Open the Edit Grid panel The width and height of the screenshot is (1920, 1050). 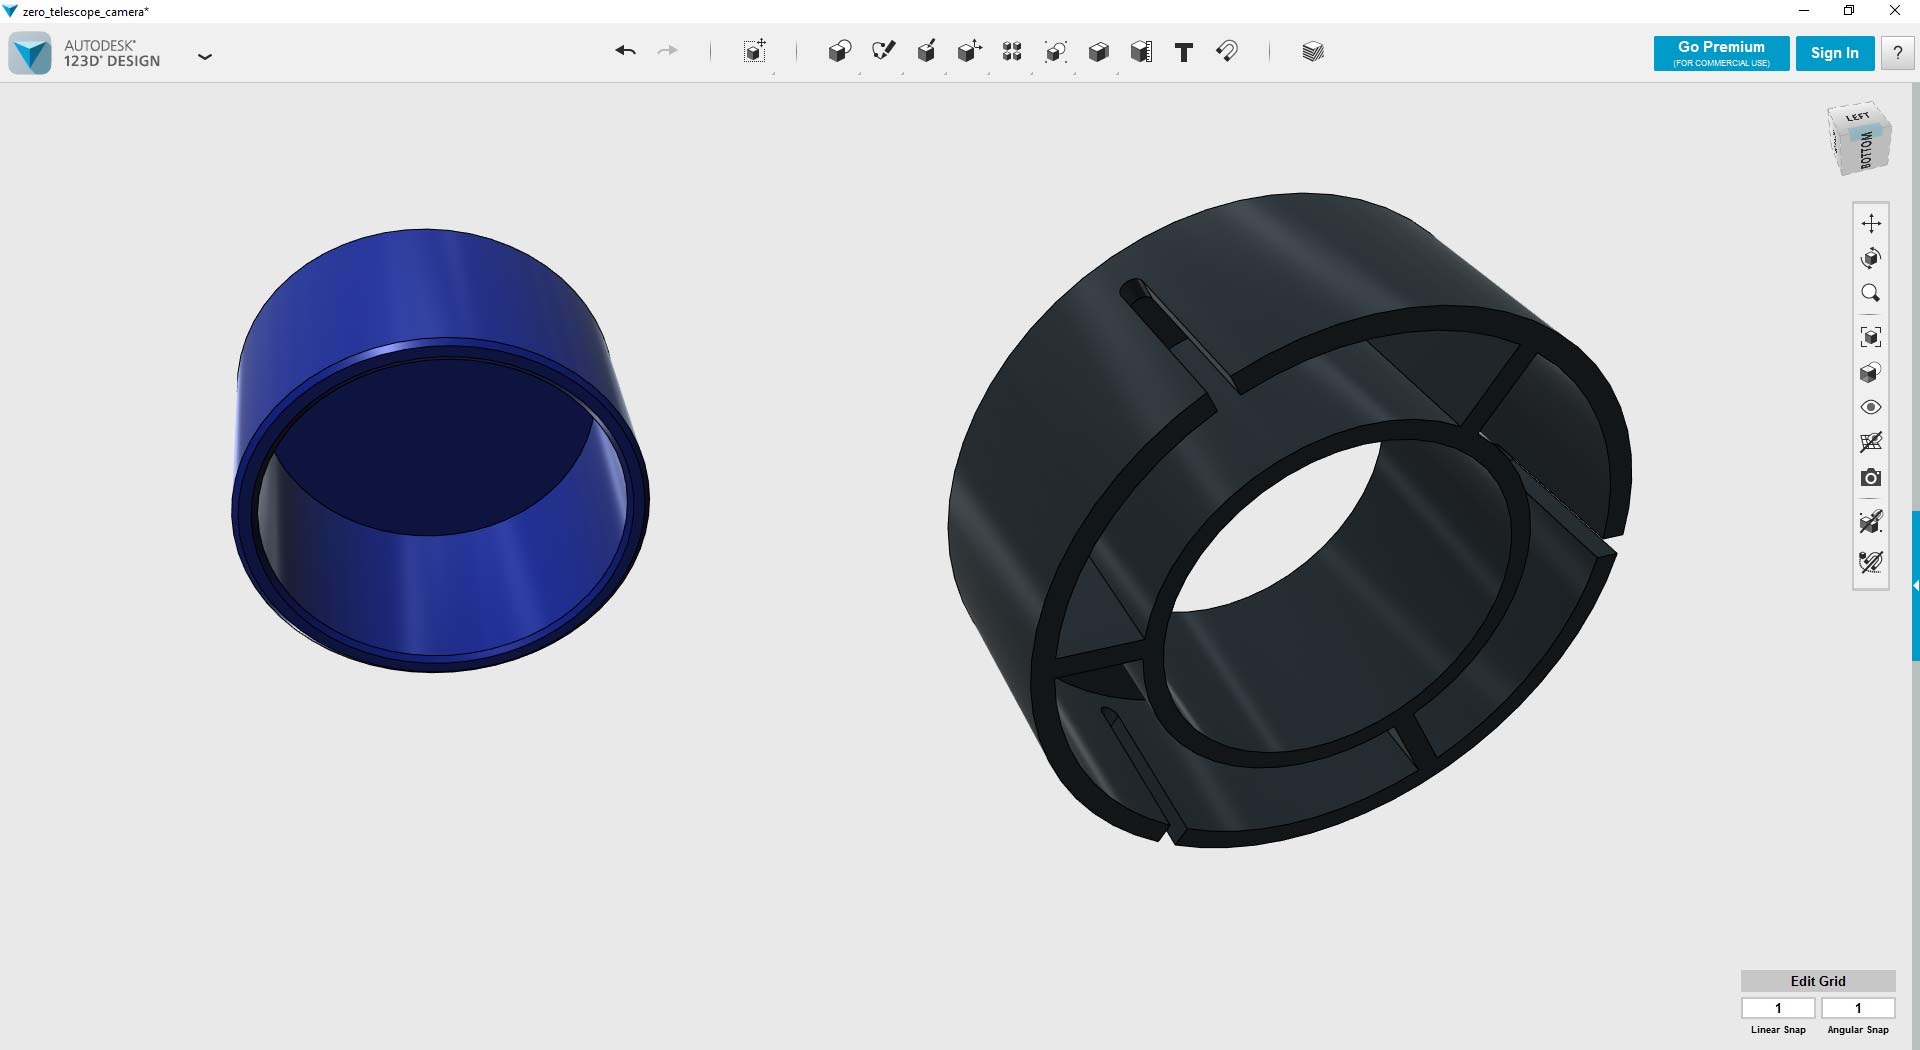point(1817,981)
